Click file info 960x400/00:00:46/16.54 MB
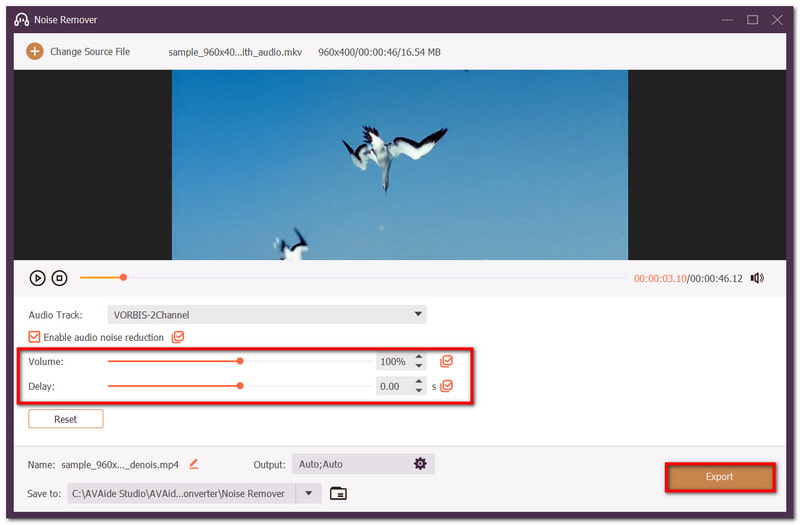This screenshot has height=525, width=800. pyautogui.click(x=379, y=52)
